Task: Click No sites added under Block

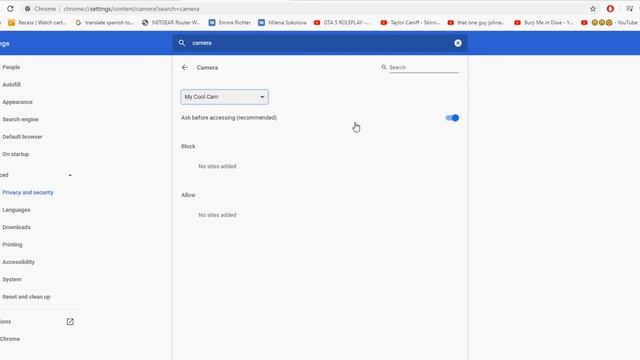Action: tap(217, 166)
